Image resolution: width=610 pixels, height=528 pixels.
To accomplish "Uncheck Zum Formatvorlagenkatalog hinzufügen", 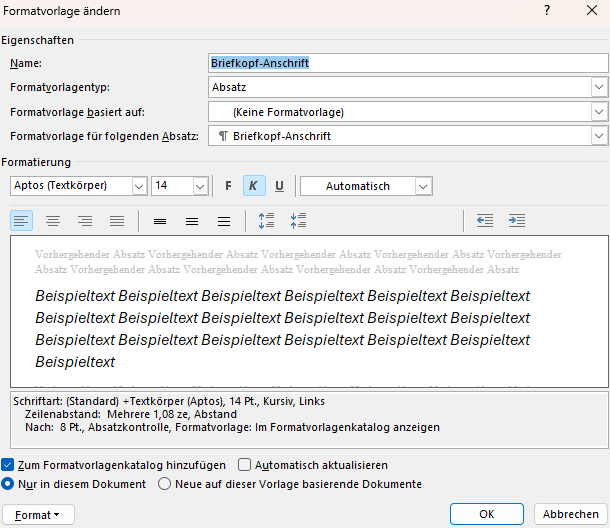I will click(x=8, y=465).
